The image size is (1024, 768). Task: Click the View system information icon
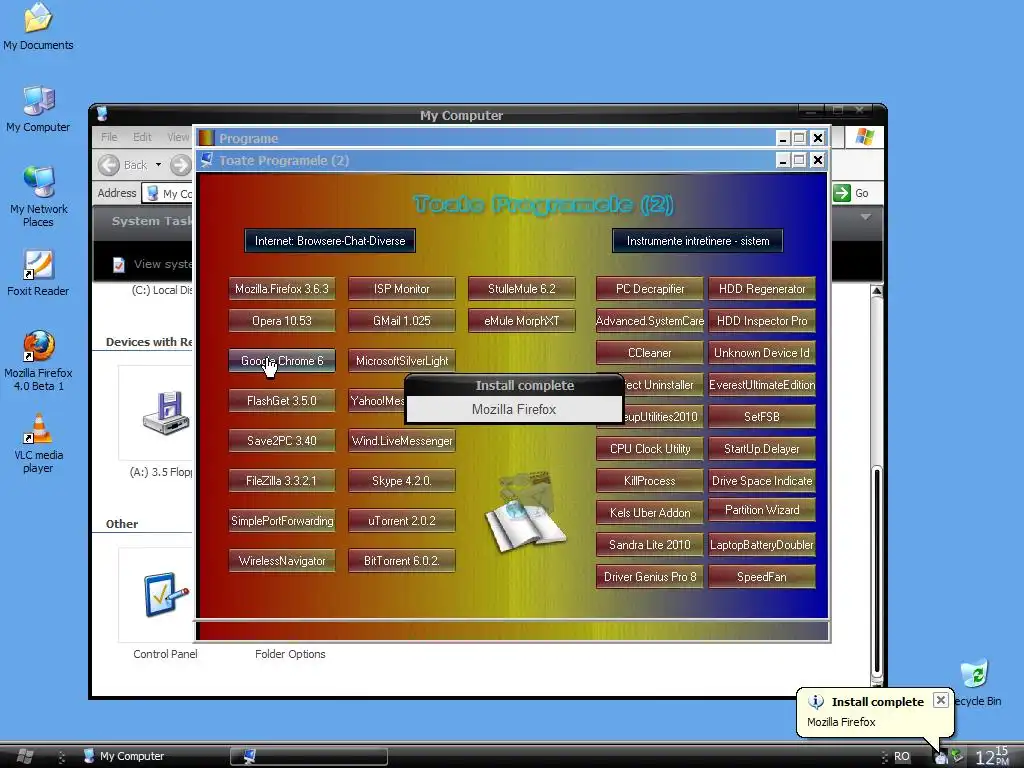pyautogui.click(x=119, y=264)
